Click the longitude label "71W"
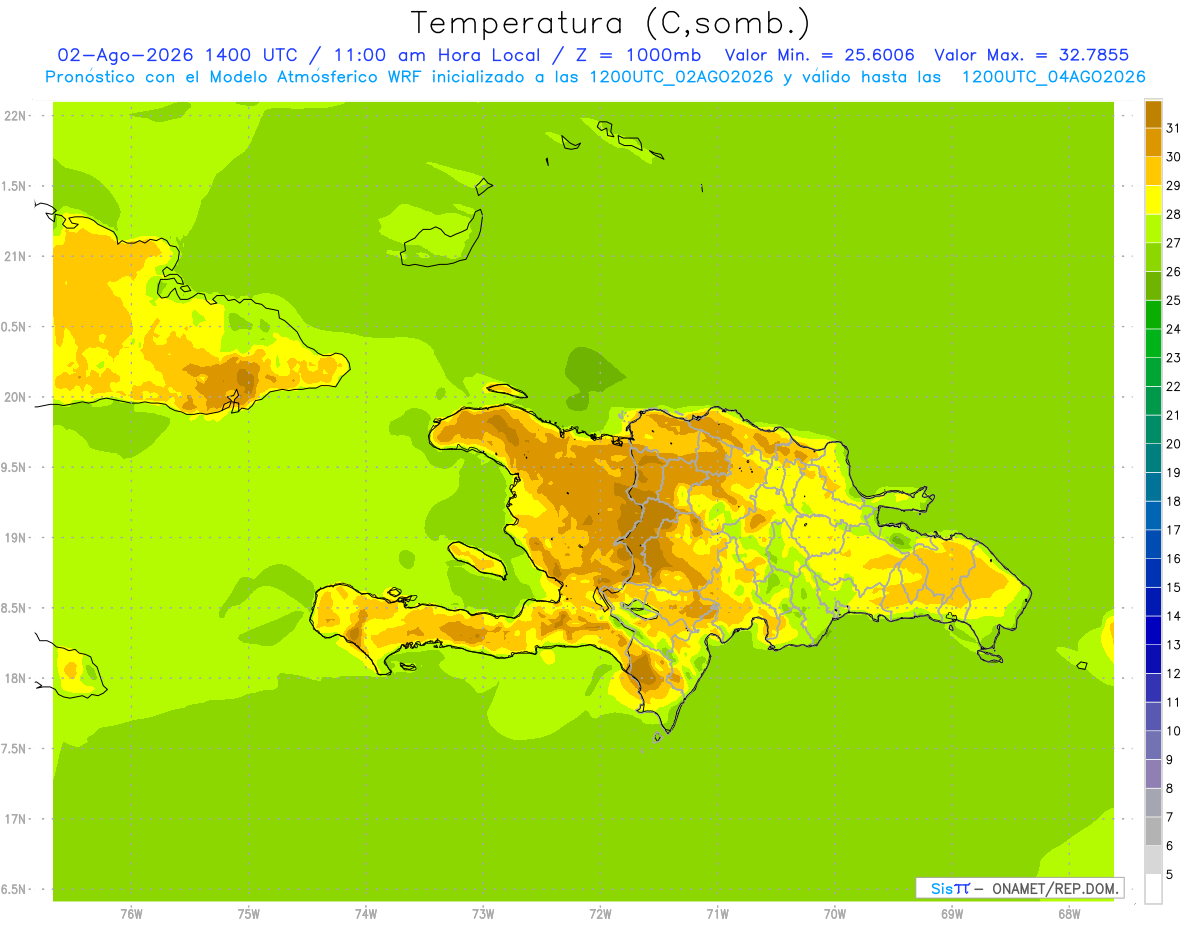The height and width of the screenshot is (927, 1200). [x=717, y=913]
